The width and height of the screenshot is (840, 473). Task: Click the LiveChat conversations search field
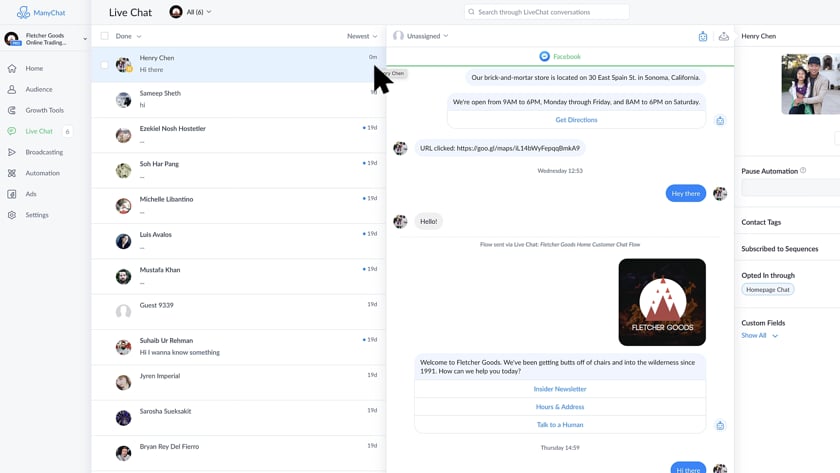(546, 12)
